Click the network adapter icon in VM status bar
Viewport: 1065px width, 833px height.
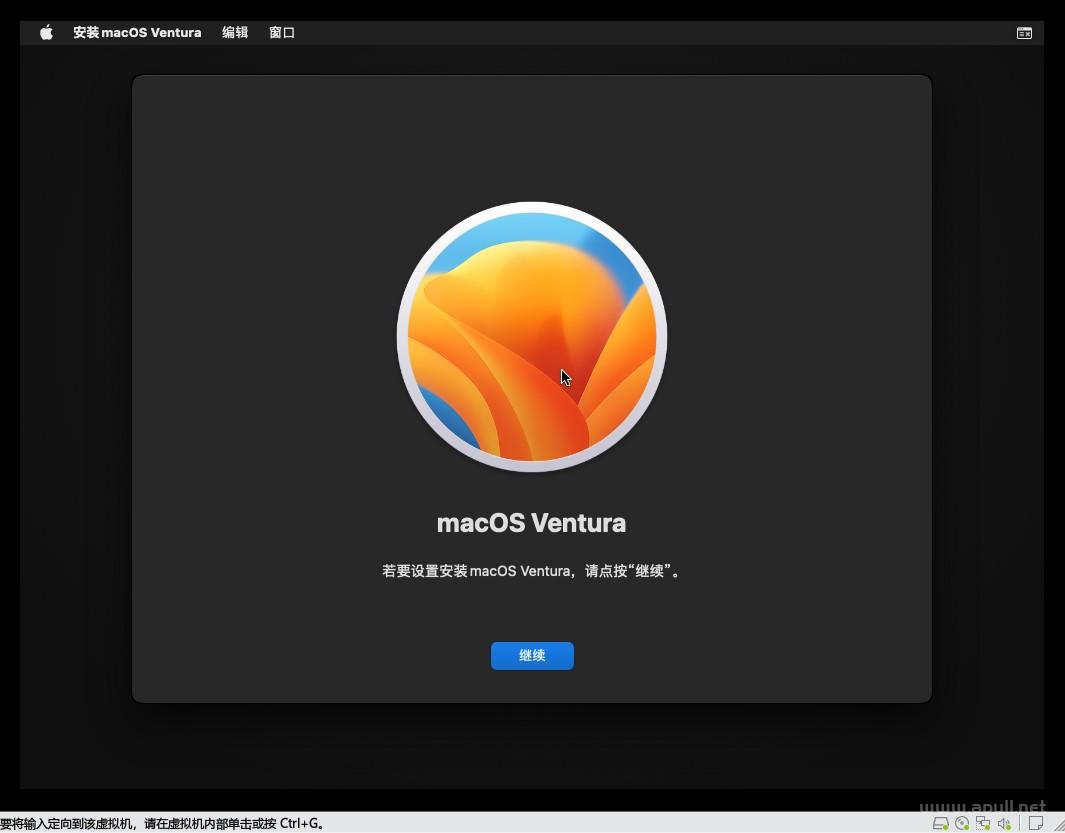[983, 823]
